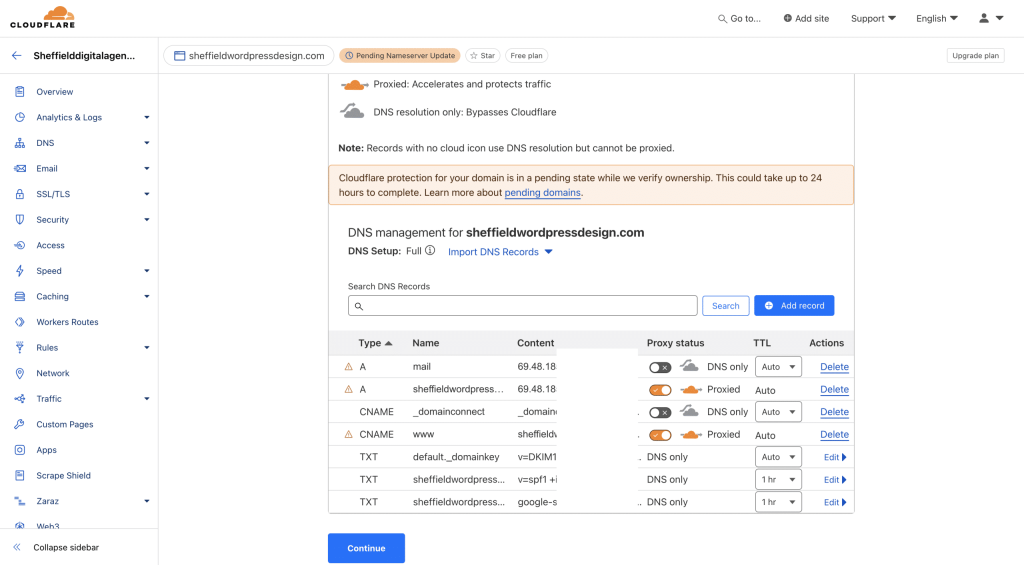Click the Cloudflare logo
Viewport: 1024px width, 565px height.
(x=42, y=18)
